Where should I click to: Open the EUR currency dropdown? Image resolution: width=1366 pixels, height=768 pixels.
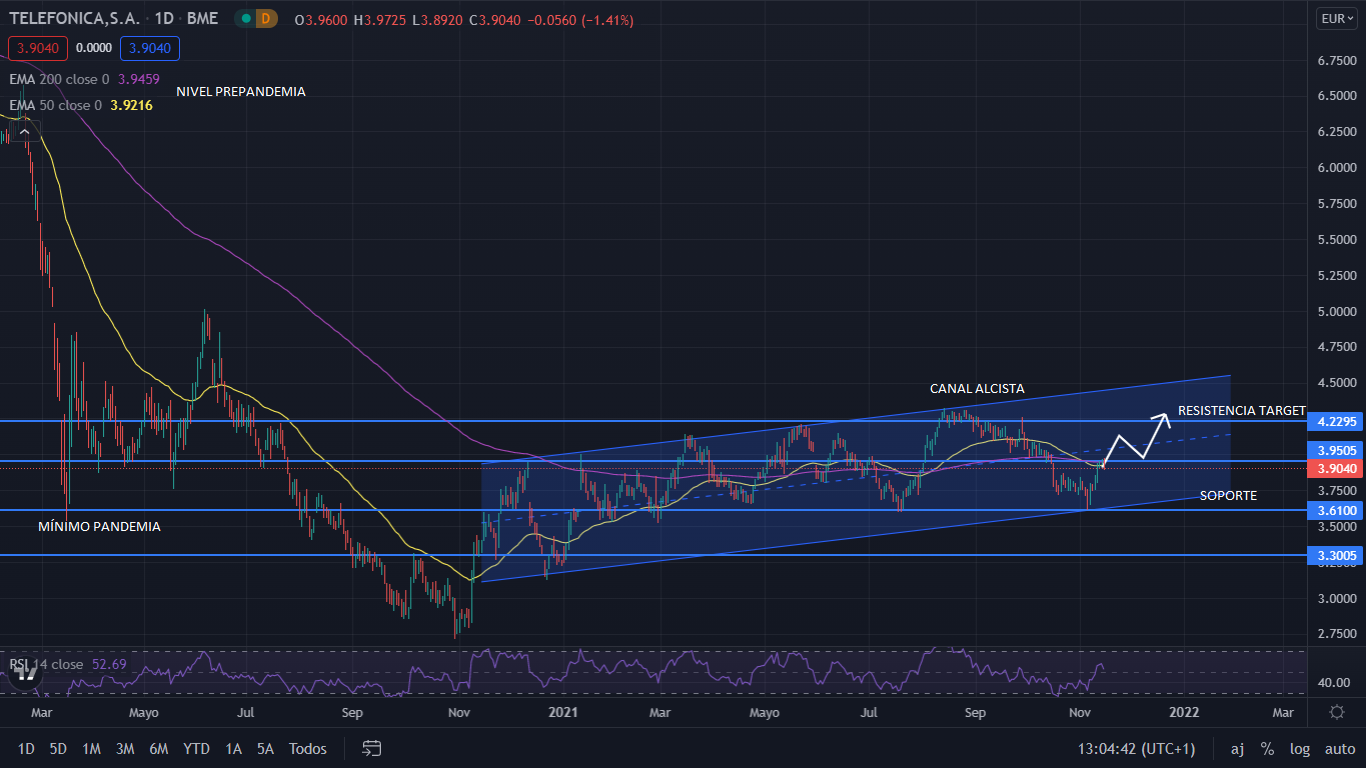pyautogui.click(x=1337, y=18)
